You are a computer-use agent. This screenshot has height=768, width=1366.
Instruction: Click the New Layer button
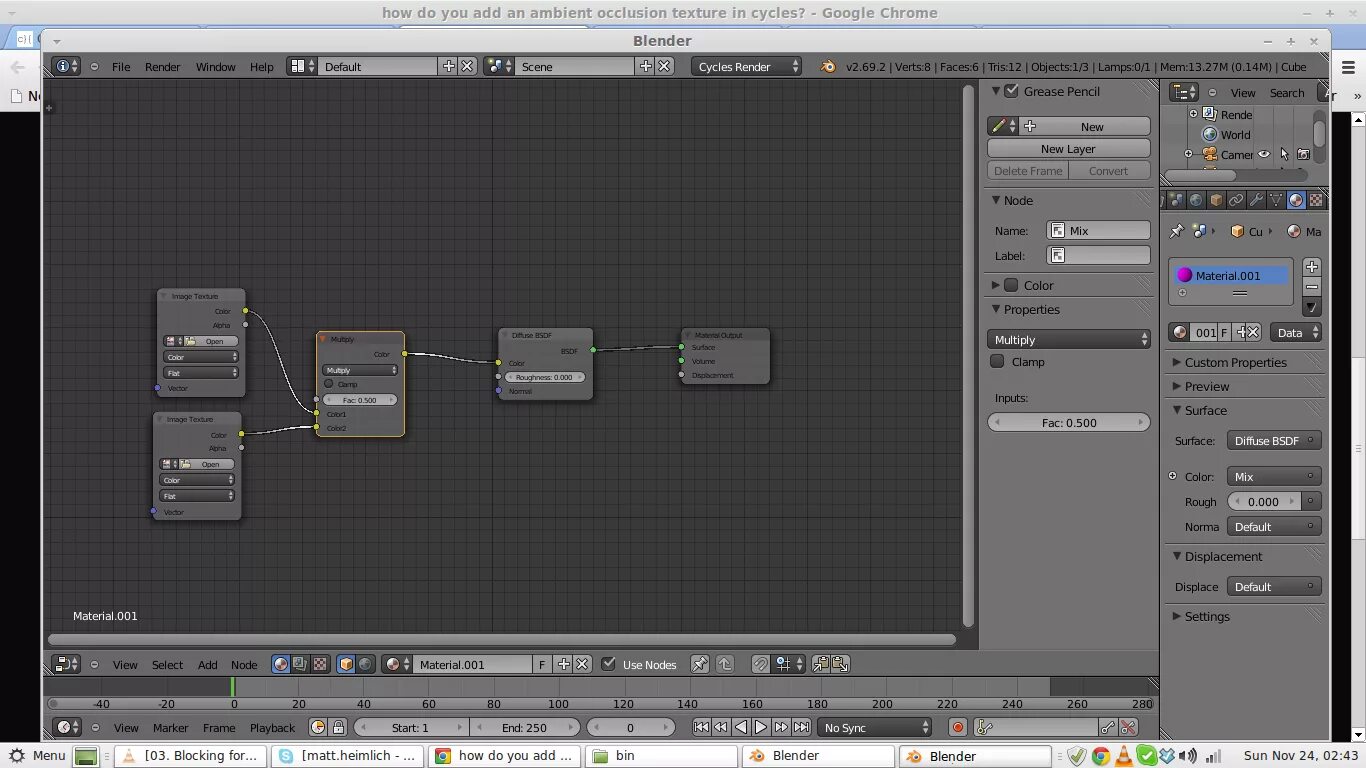[1068, 148]
